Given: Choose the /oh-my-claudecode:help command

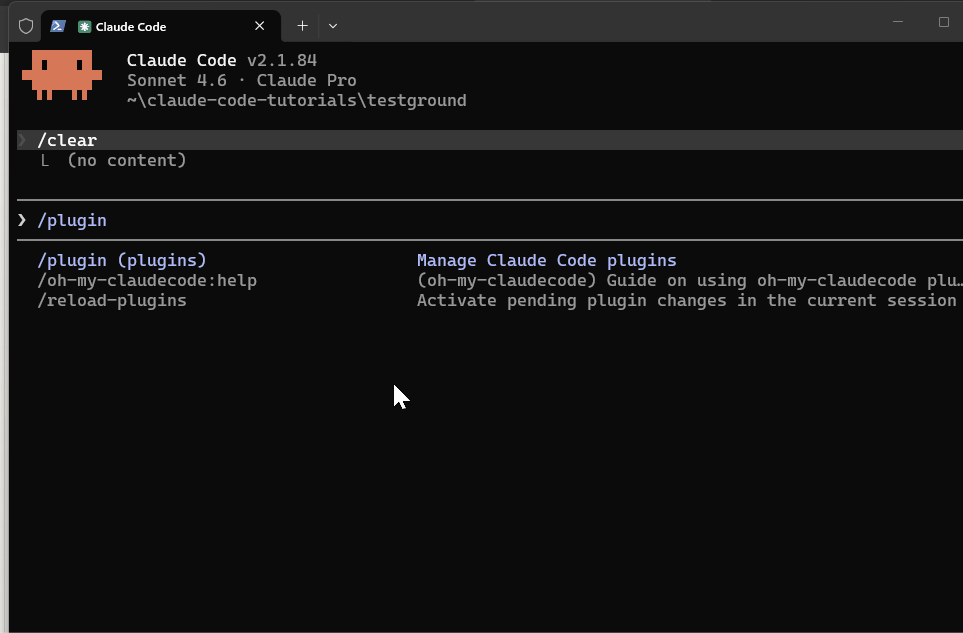Looking at the screenshot, I should coord(147,280).
